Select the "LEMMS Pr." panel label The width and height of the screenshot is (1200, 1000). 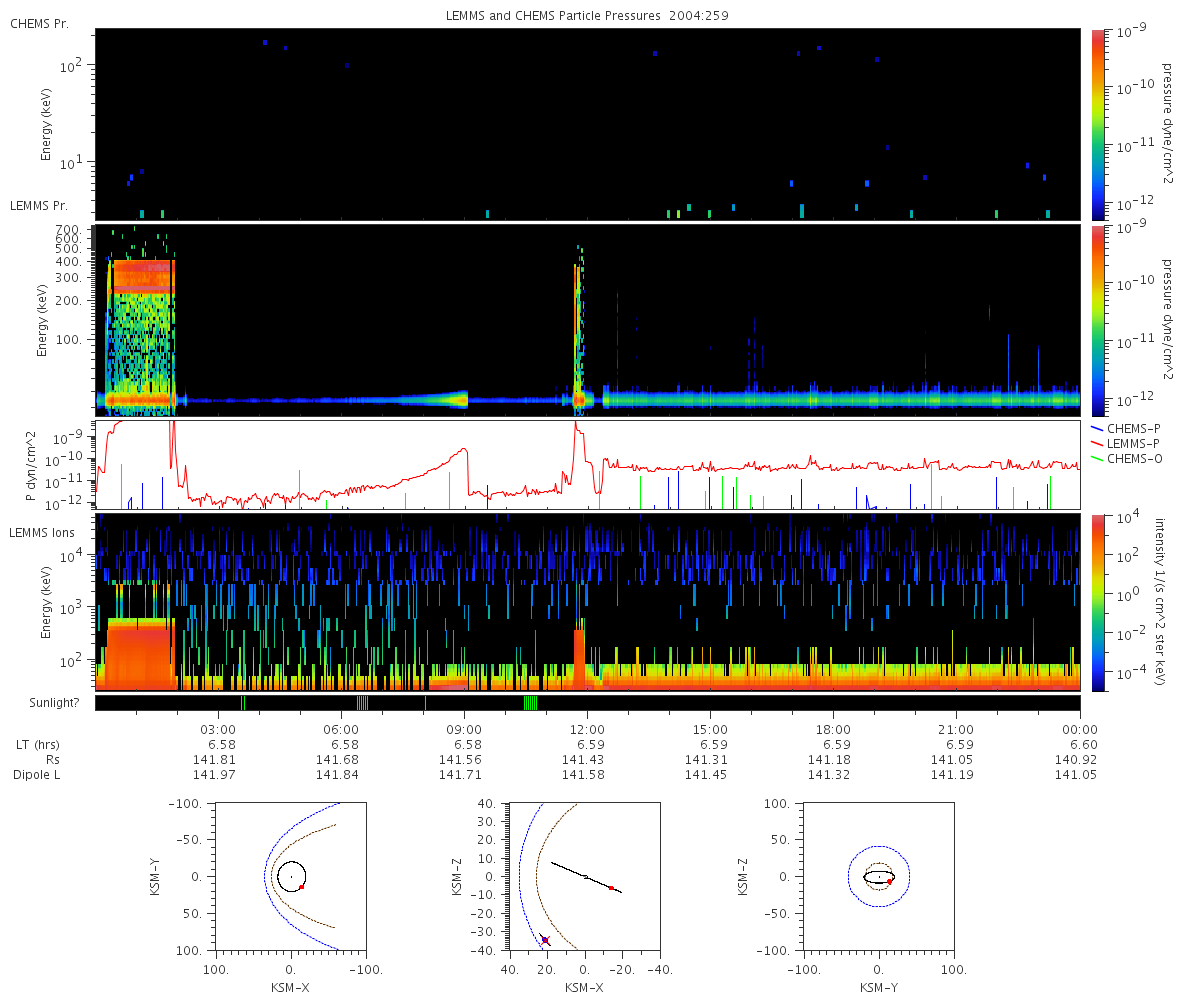coord(39,205)
